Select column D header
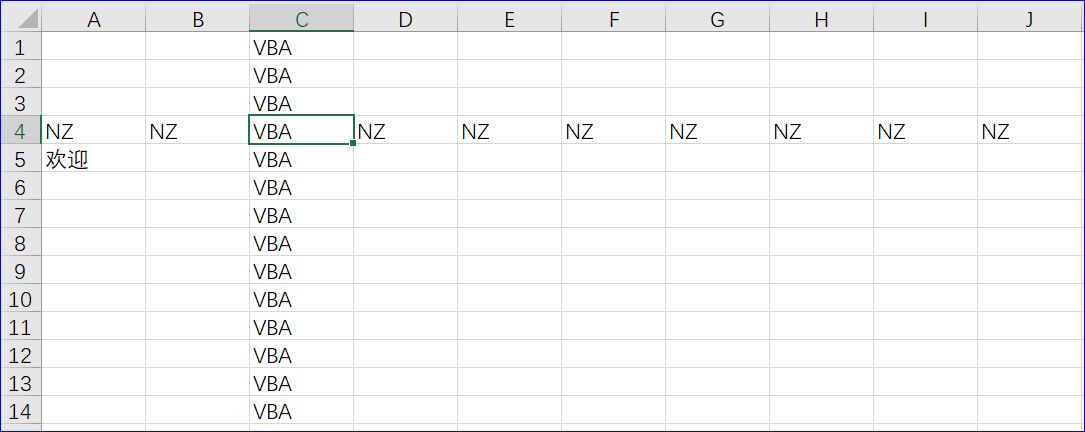1085x432 pixels. click(x=405, y=20)
